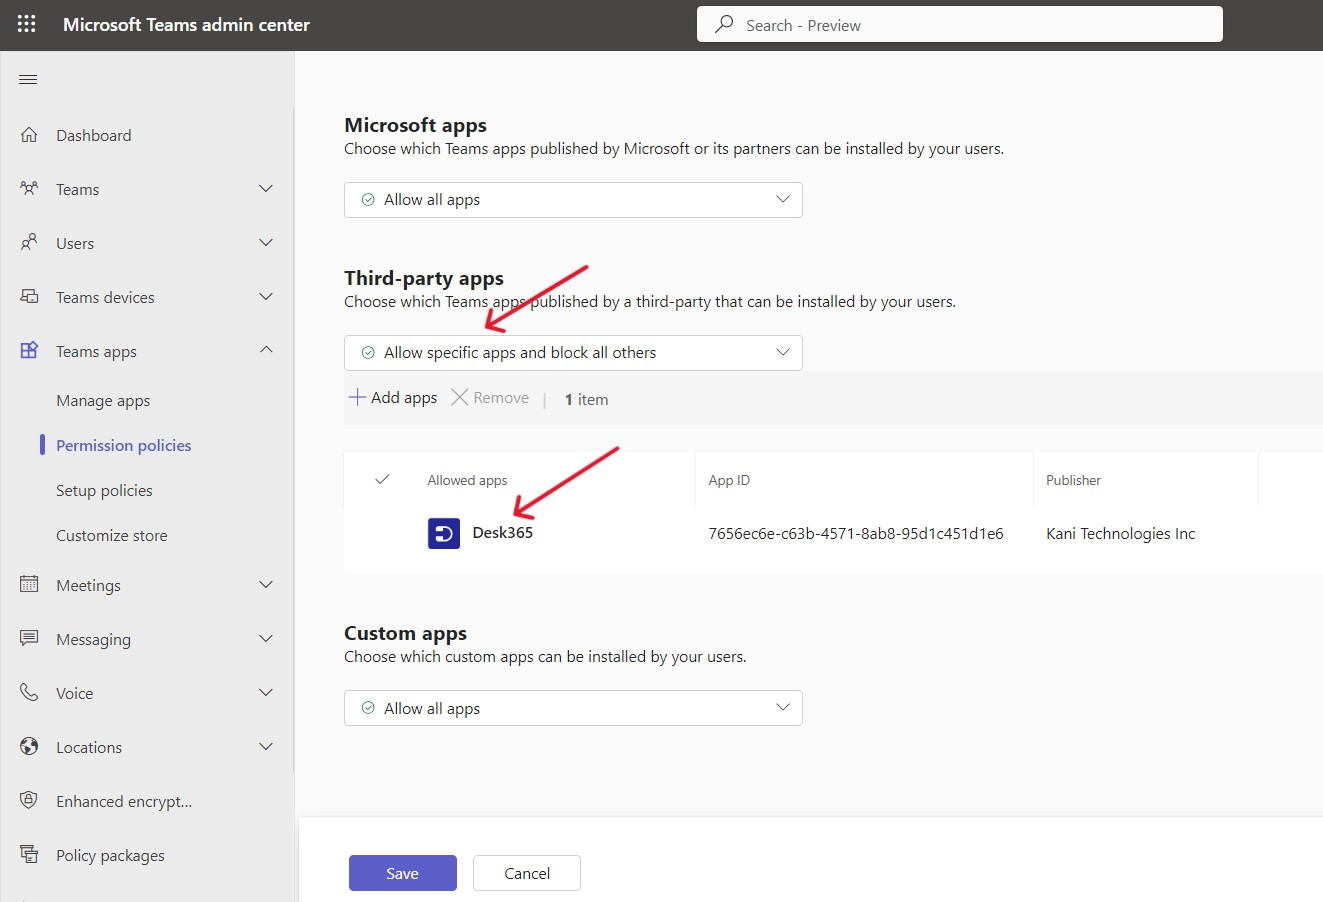Screen dimensions: 1323x902
Task: Click the Locations globe icon
Action: (29, 746)
